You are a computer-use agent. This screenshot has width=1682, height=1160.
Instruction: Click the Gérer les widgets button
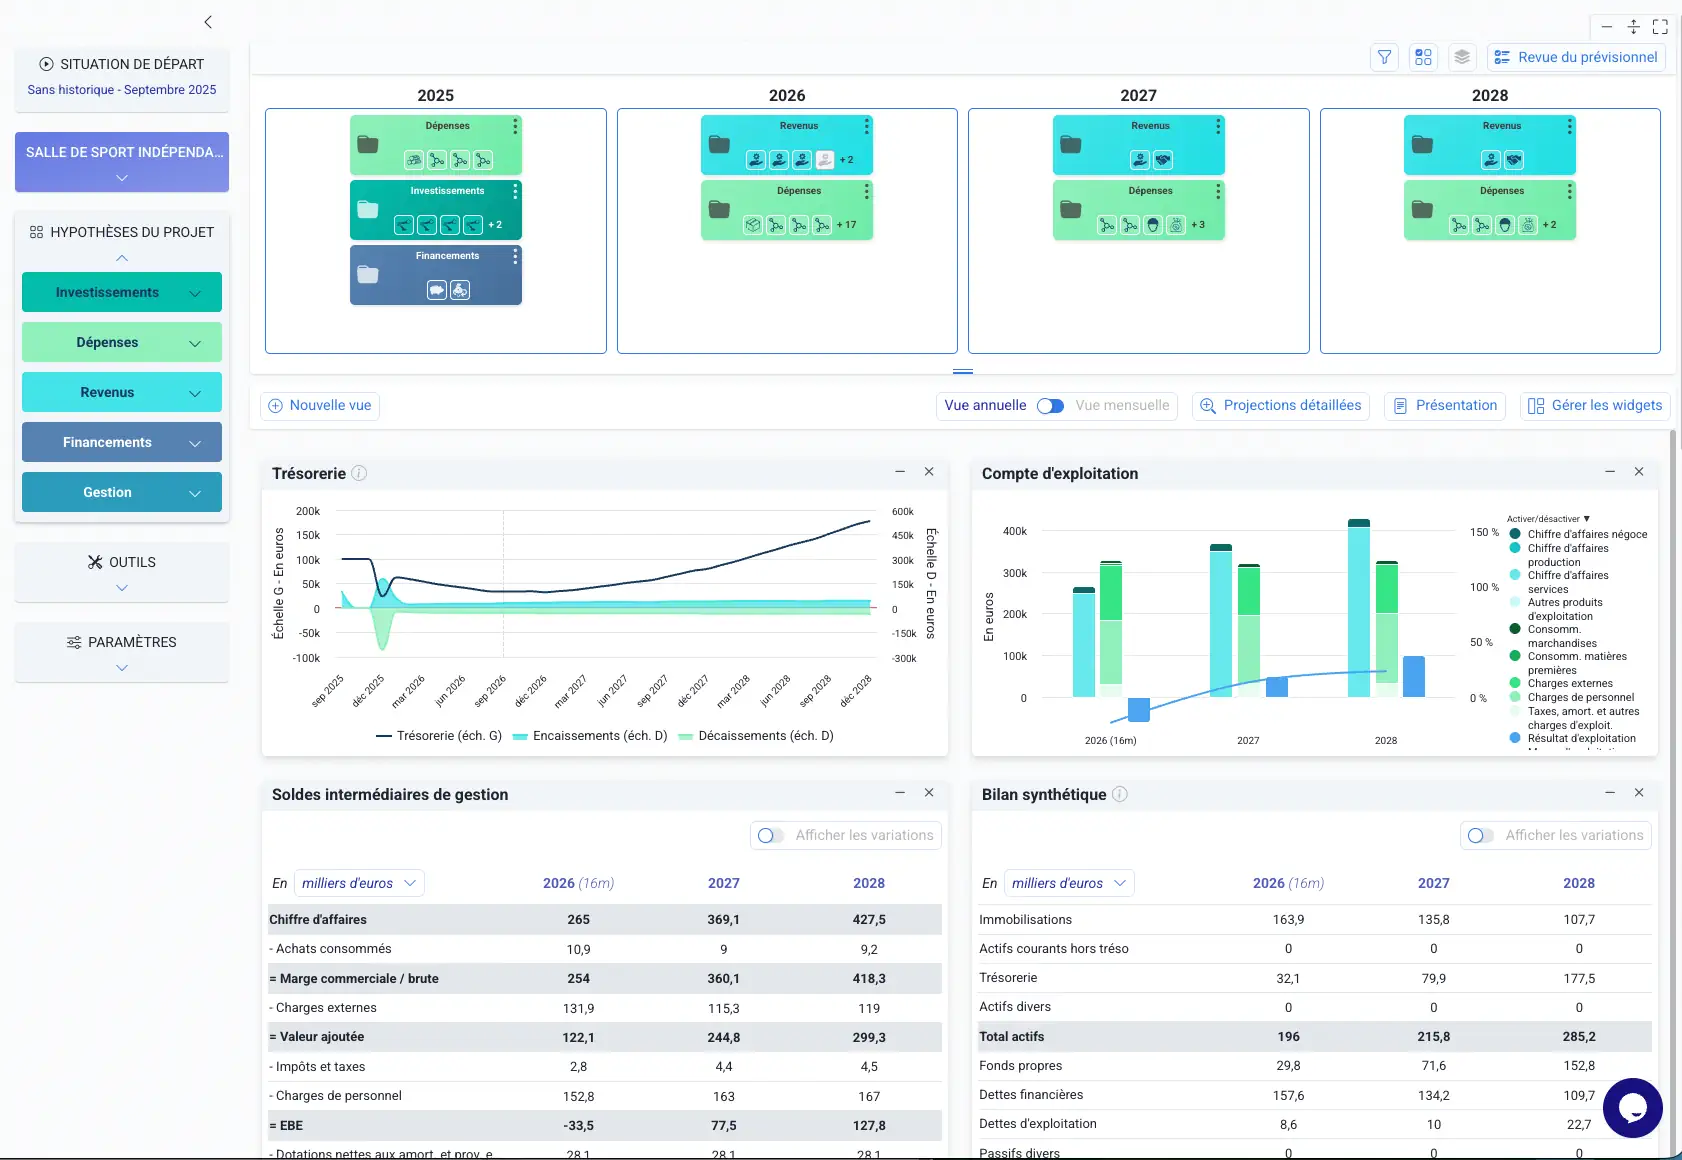tap(1596, 406)
